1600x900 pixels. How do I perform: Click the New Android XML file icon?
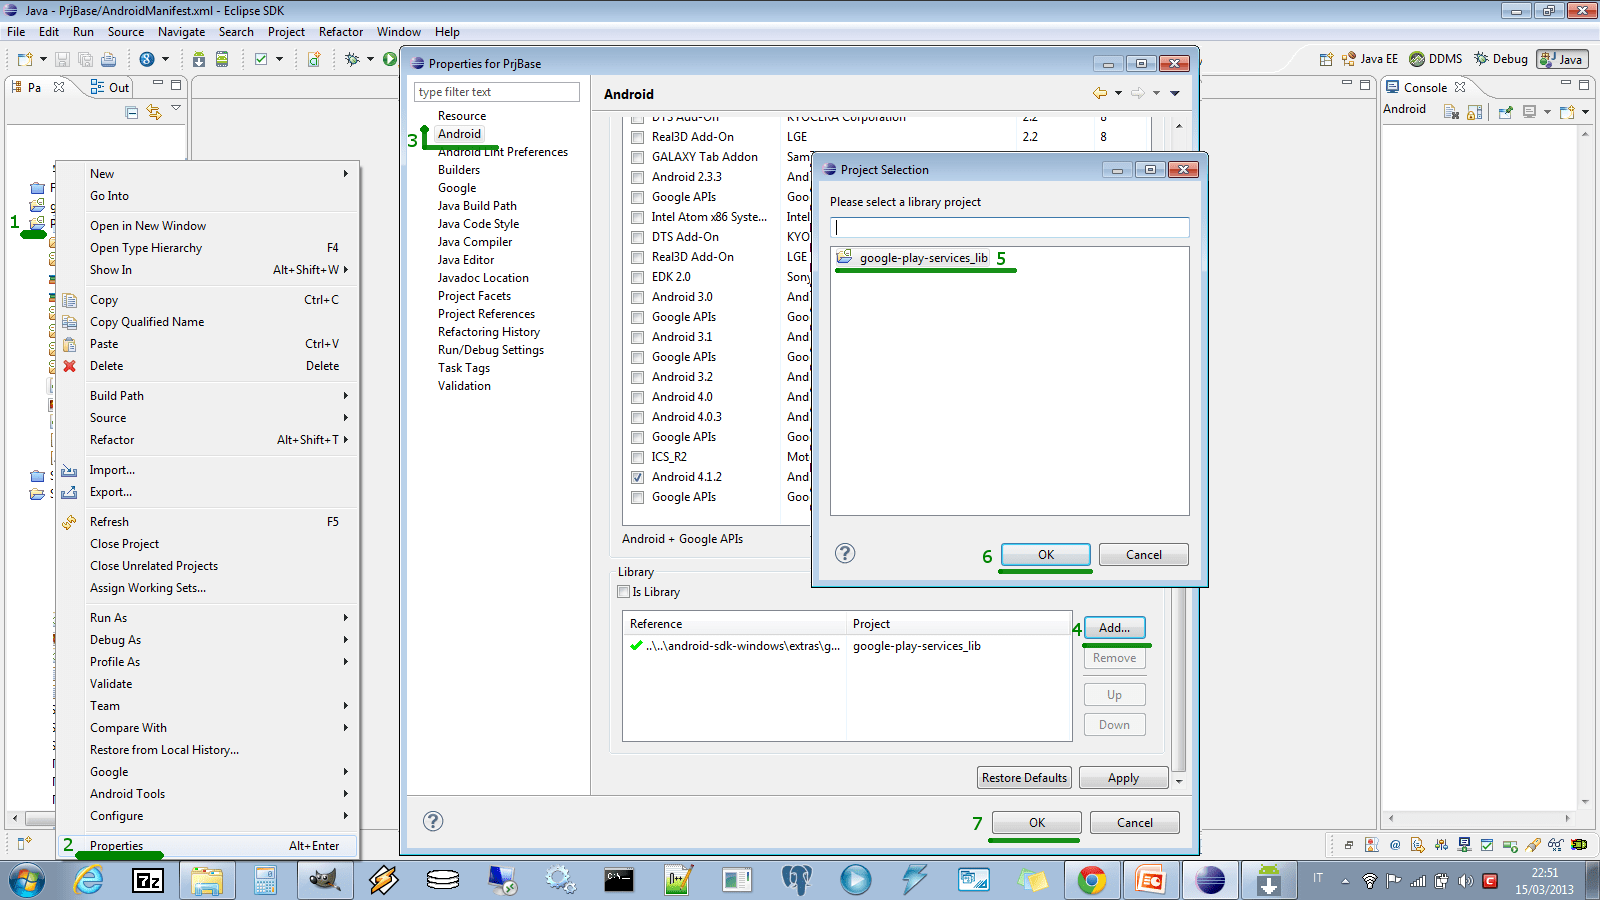click(314, 60)
